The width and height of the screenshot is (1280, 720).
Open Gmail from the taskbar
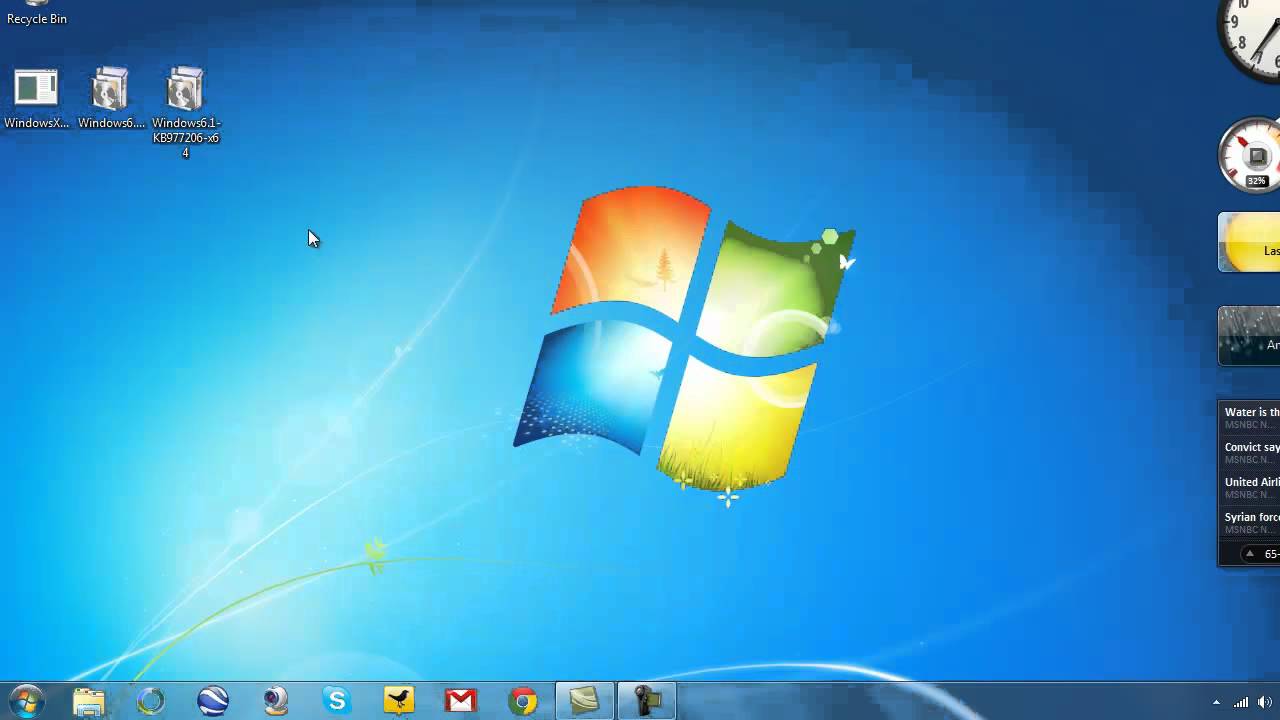click(461, 701)
